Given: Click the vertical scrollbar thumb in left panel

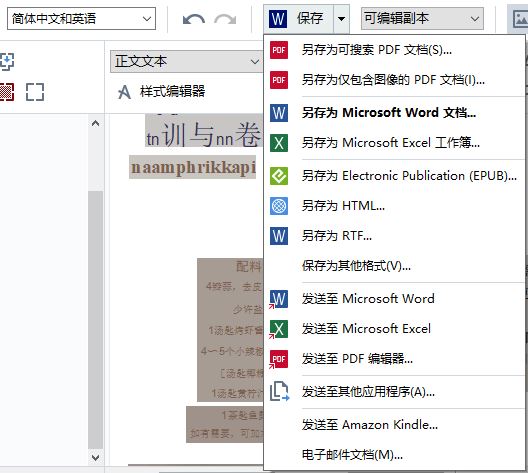Looking at the screenshot, I should [x=96, y=320].
